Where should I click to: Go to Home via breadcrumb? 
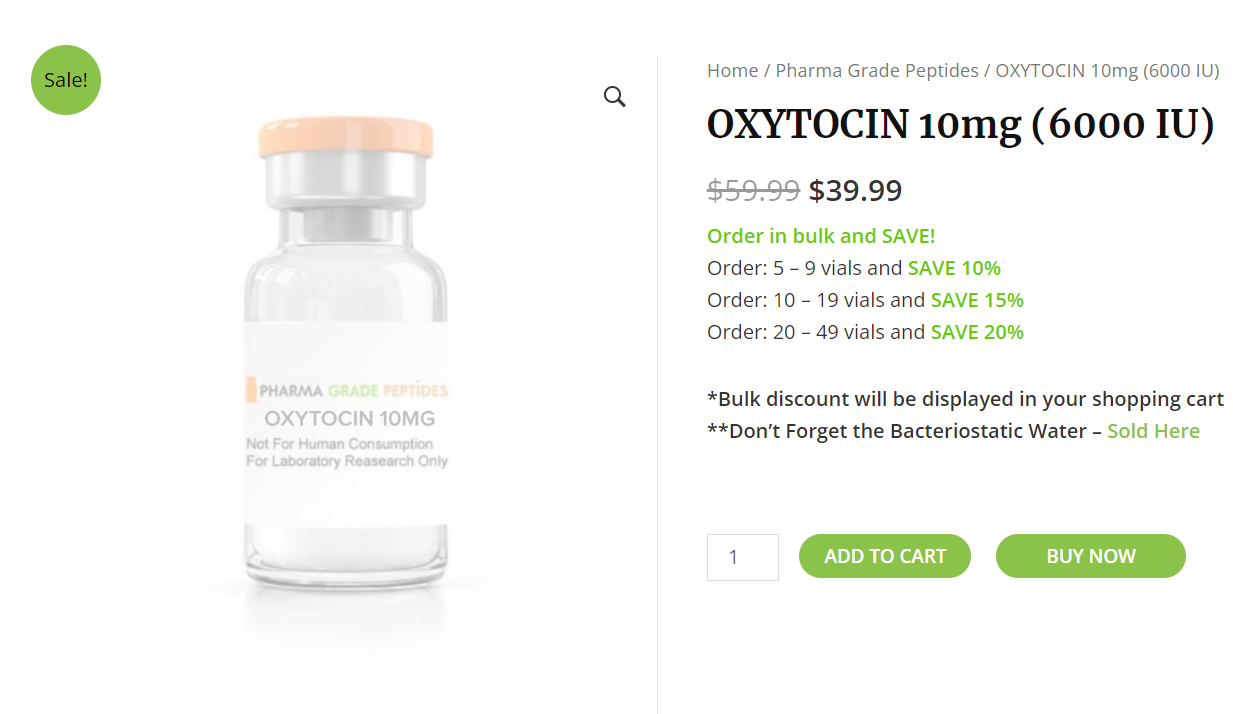click(732, 71)
